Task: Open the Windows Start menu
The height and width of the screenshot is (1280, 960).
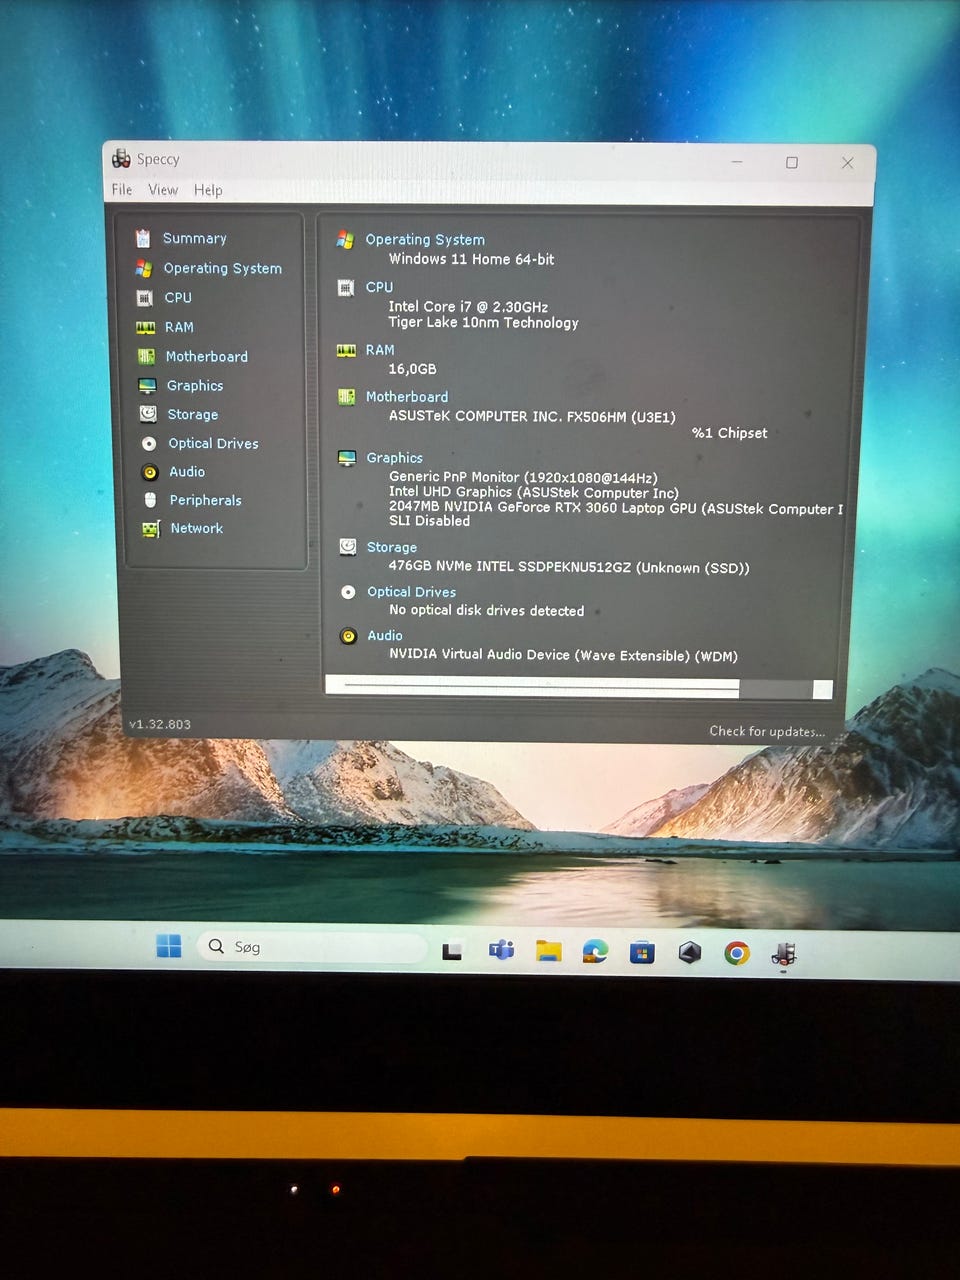Action: tap(169, 946)
